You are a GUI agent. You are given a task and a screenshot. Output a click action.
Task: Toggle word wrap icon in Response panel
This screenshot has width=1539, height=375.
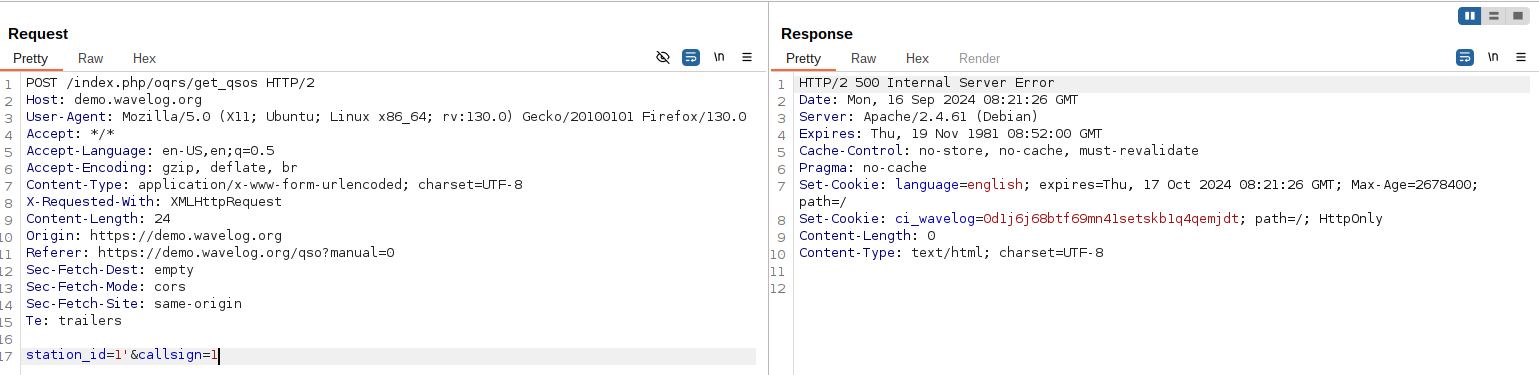pyautogui.click(x=1464, y=58)
